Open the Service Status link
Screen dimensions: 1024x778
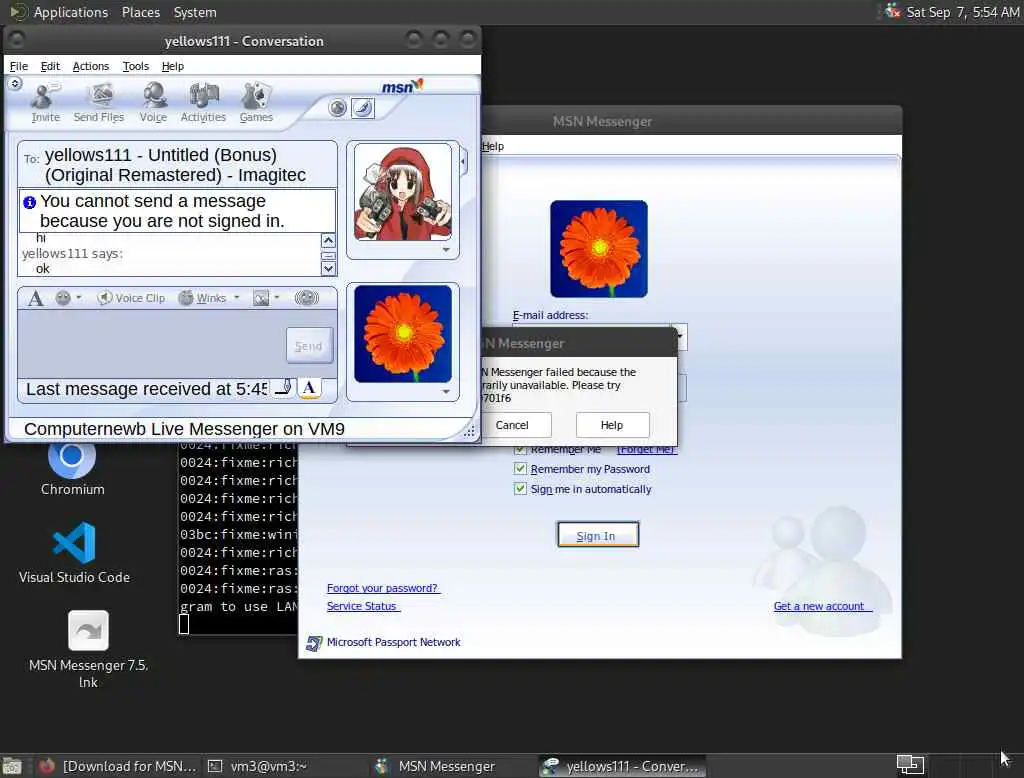[362, 606]
